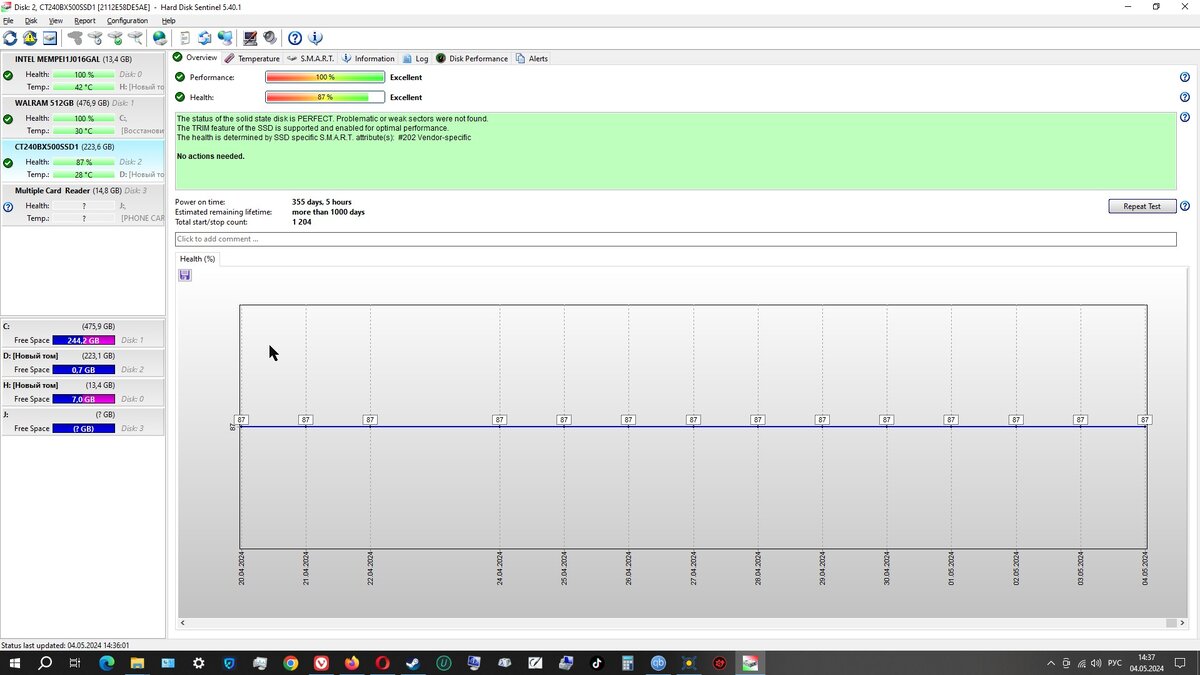Click the third toolbar icon with envelope picture
1200x675 pixels.
[50, 38]
